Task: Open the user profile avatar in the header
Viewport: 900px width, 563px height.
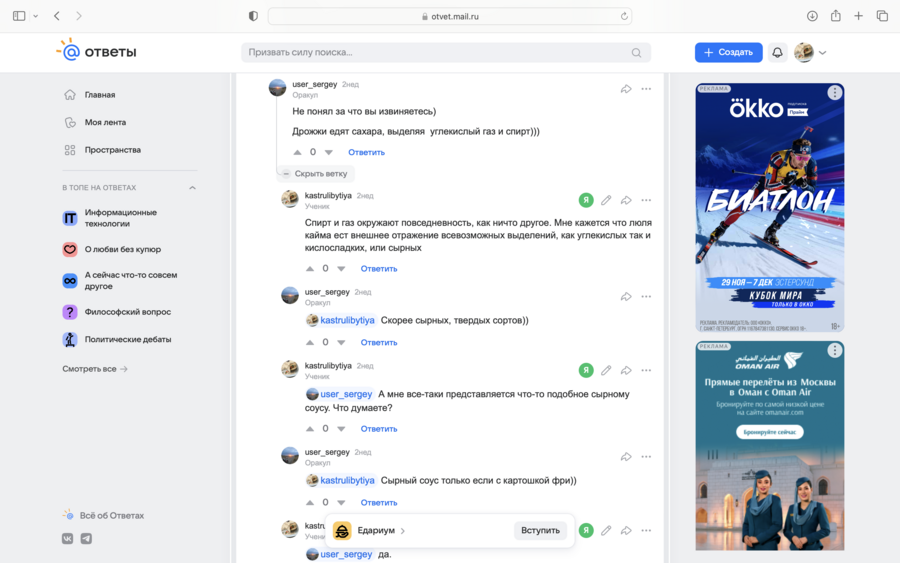Action: point(804,52)
